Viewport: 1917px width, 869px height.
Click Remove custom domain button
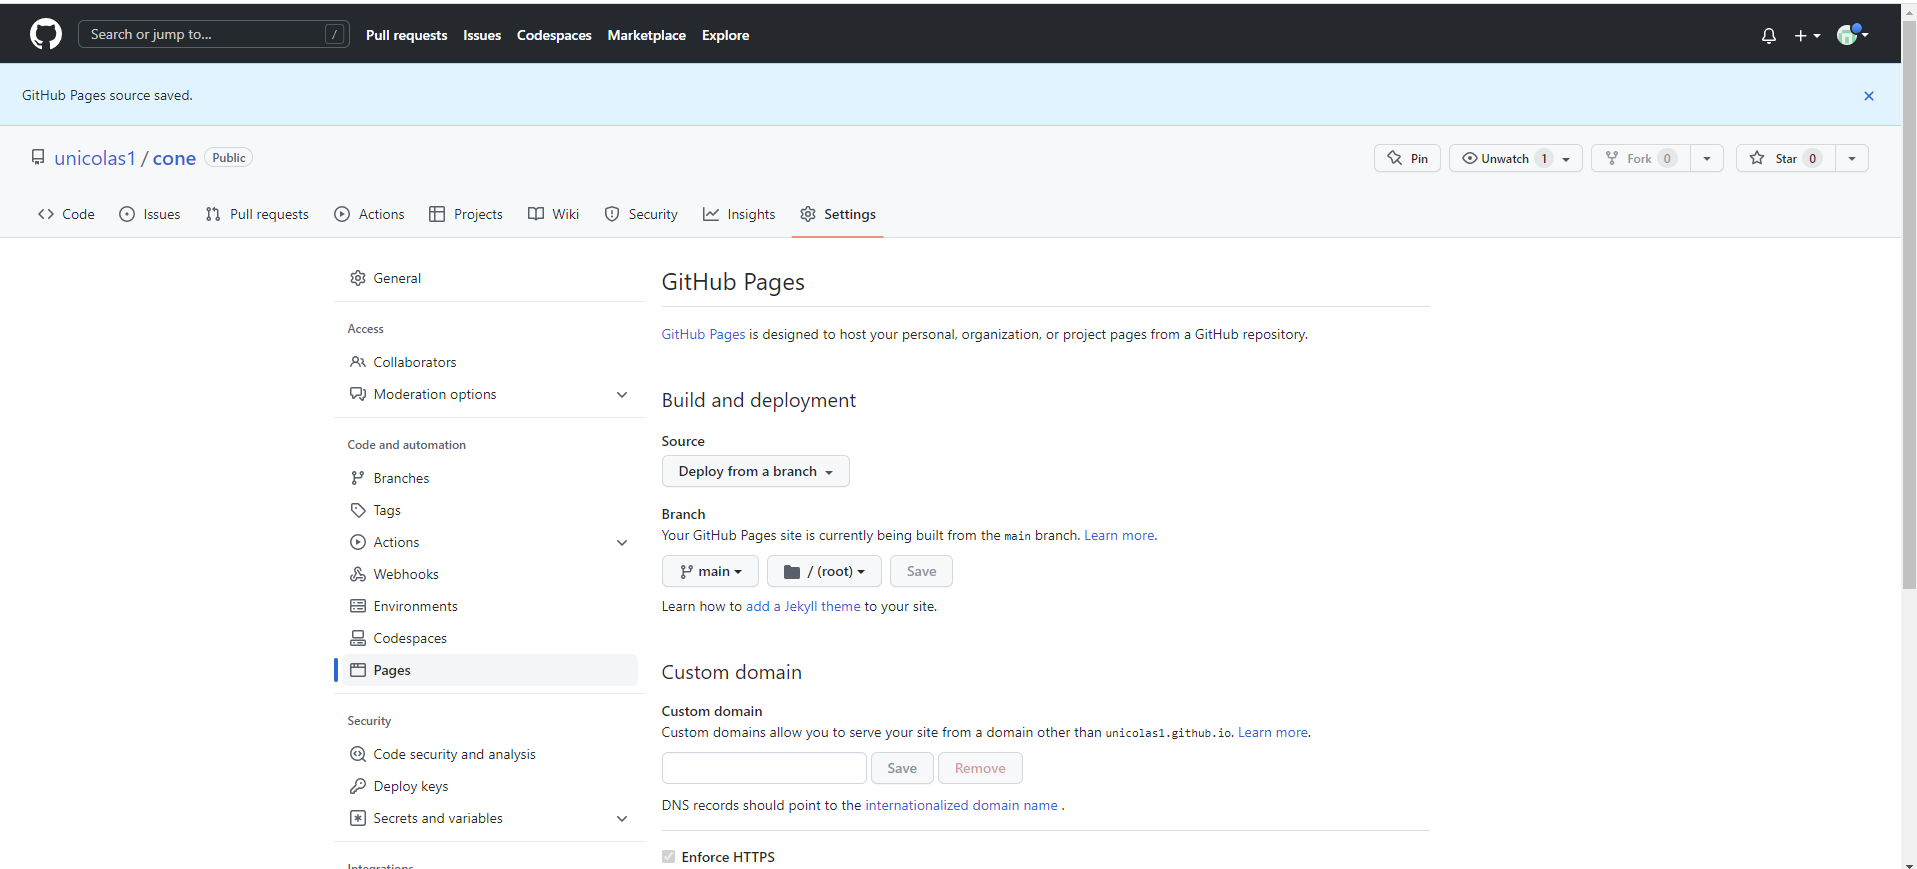point(980,768)
